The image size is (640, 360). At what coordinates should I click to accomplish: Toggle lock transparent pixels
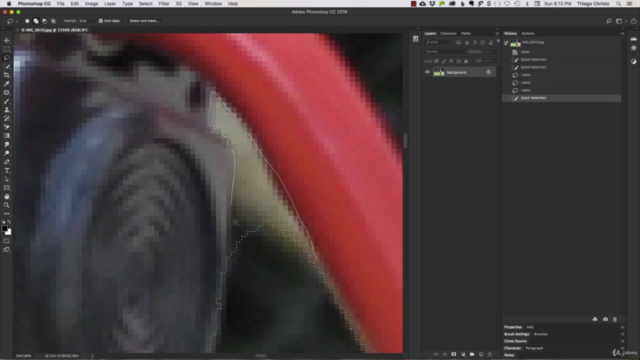pos(436,61)
